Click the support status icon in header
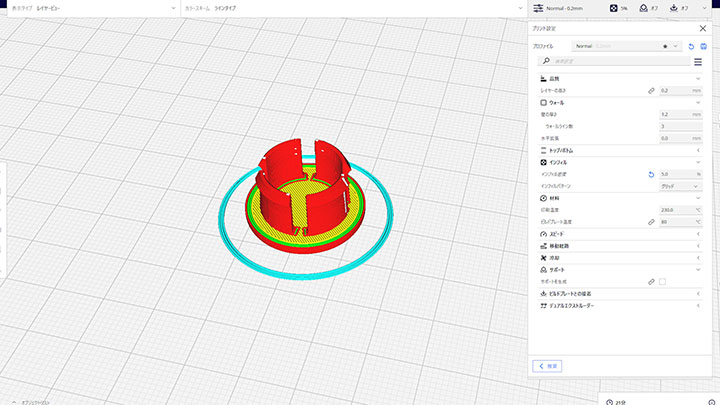 click(x=644, y=8)
